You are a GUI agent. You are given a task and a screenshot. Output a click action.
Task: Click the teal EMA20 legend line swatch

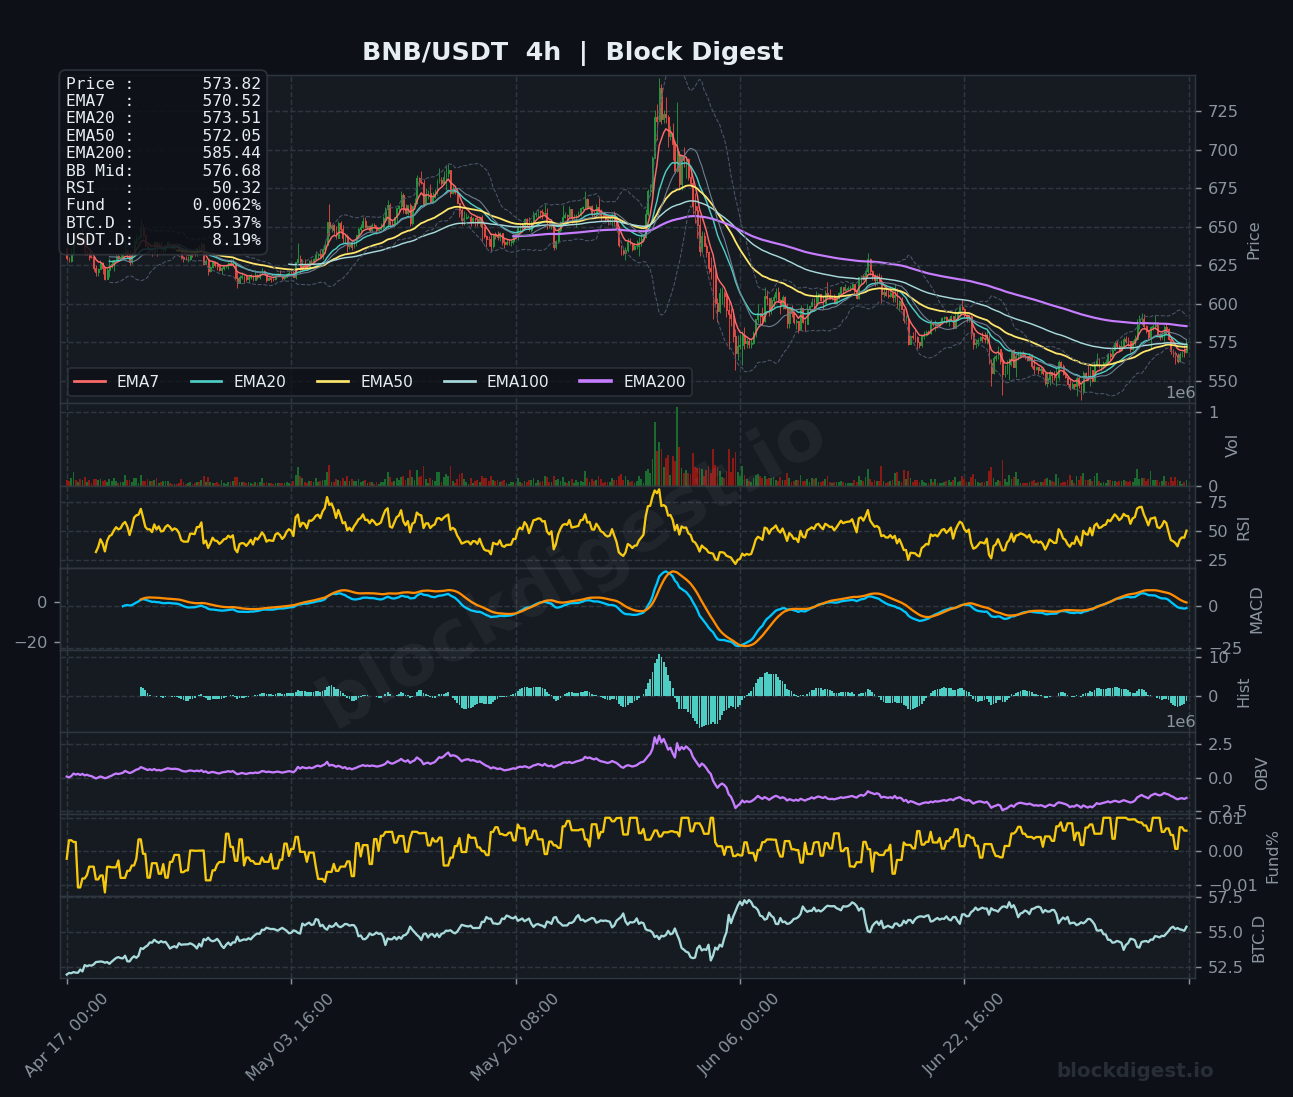click(x=207, y=382)
